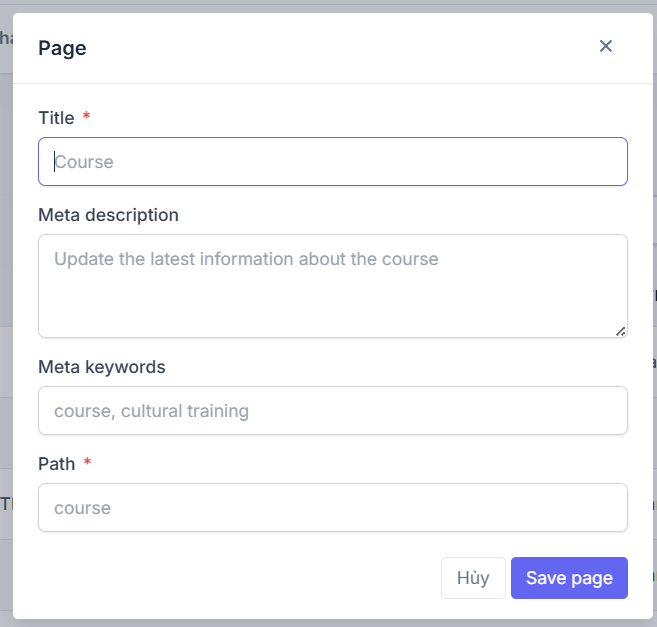657x627 pixels.
Task: Cancel with the Hủy button
Action: click(473, 578)
